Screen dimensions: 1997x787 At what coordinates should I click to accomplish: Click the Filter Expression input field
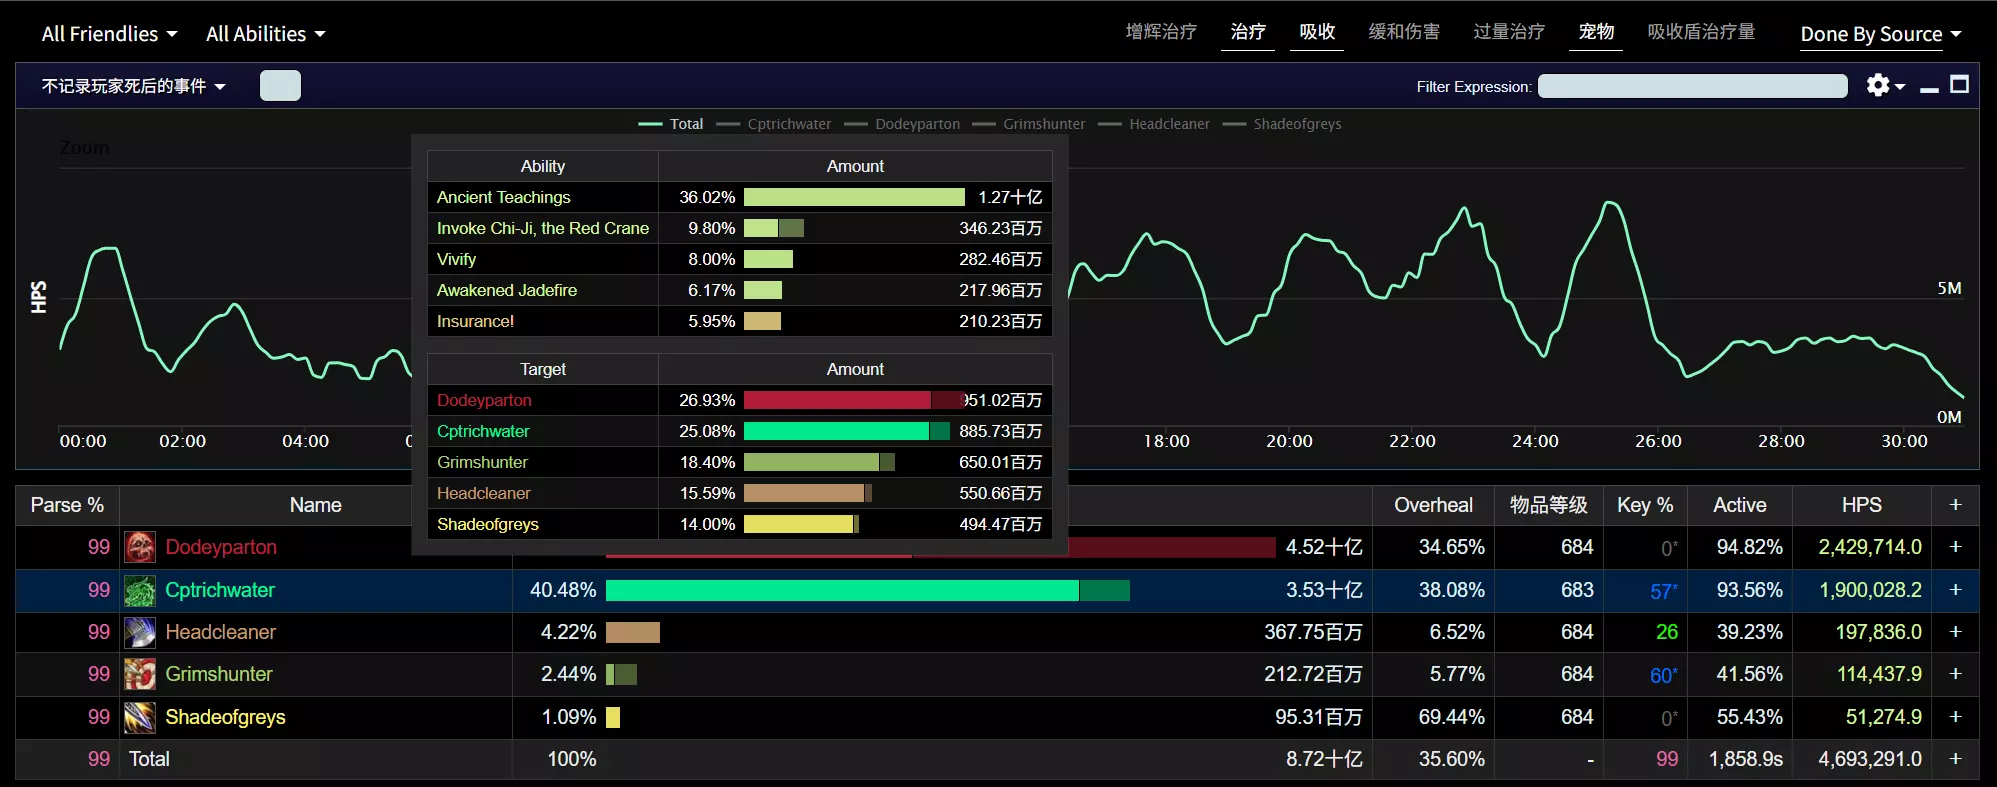(1692, 87)
